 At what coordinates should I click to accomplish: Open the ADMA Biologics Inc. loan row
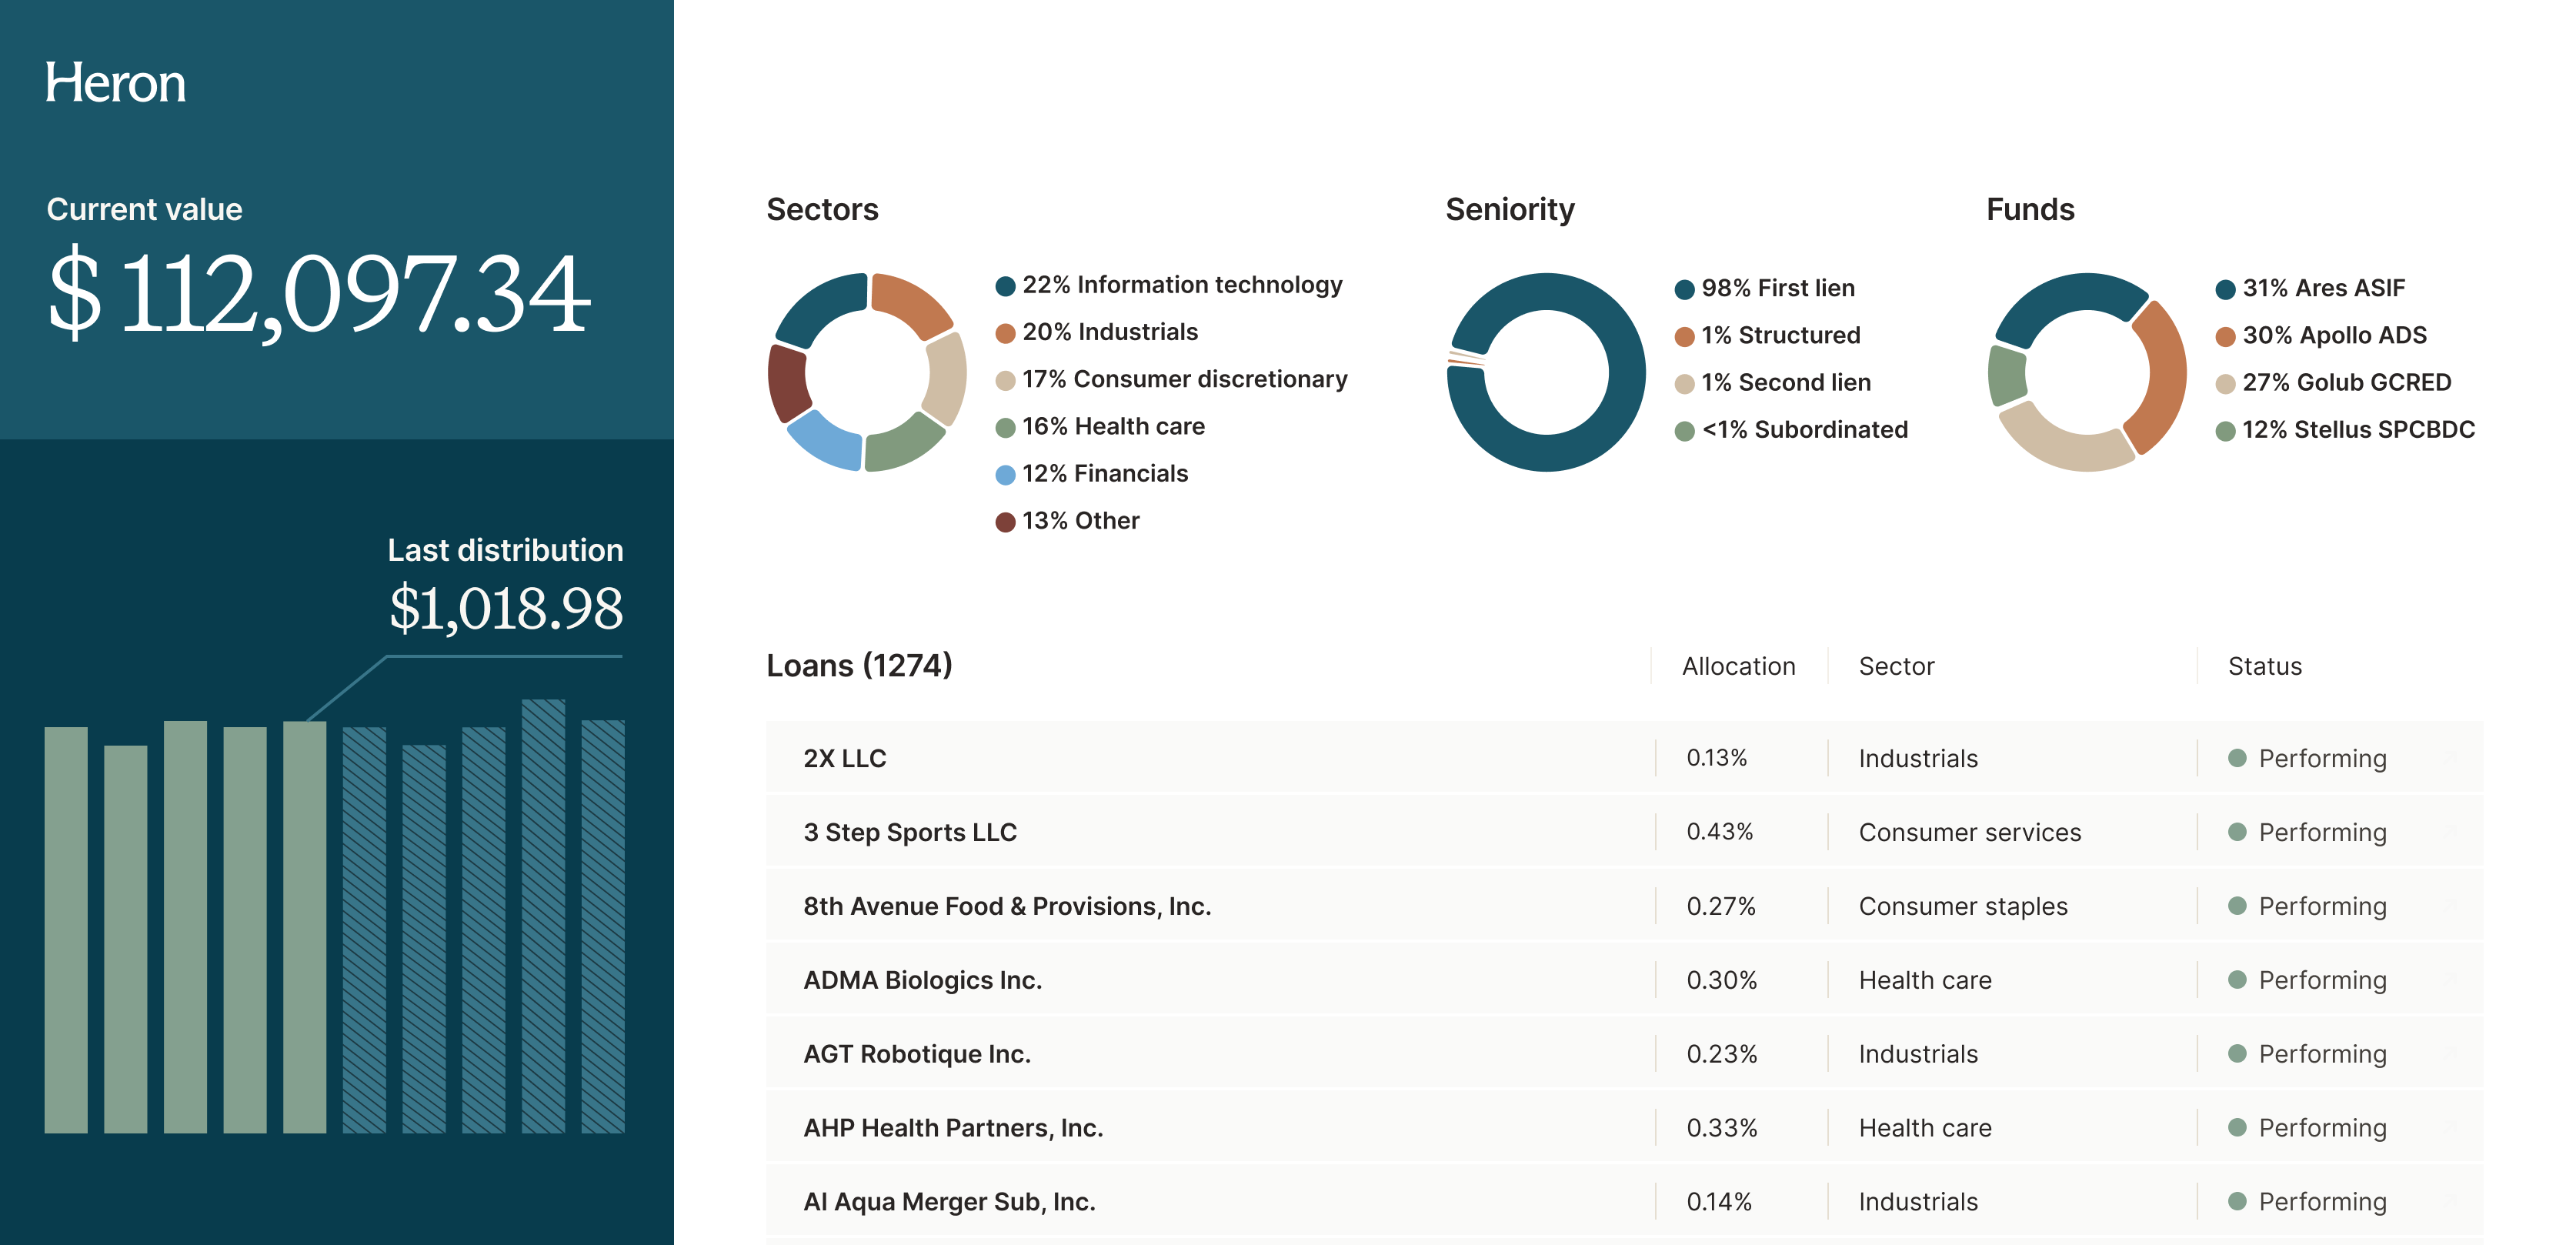pos(1624,980)
